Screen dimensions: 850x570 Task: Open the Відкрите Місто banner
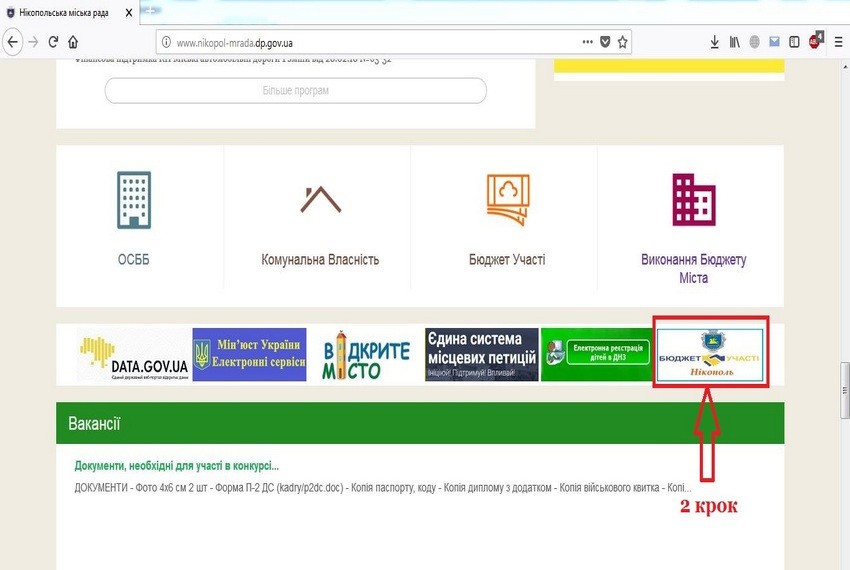(x=366, y=354)
